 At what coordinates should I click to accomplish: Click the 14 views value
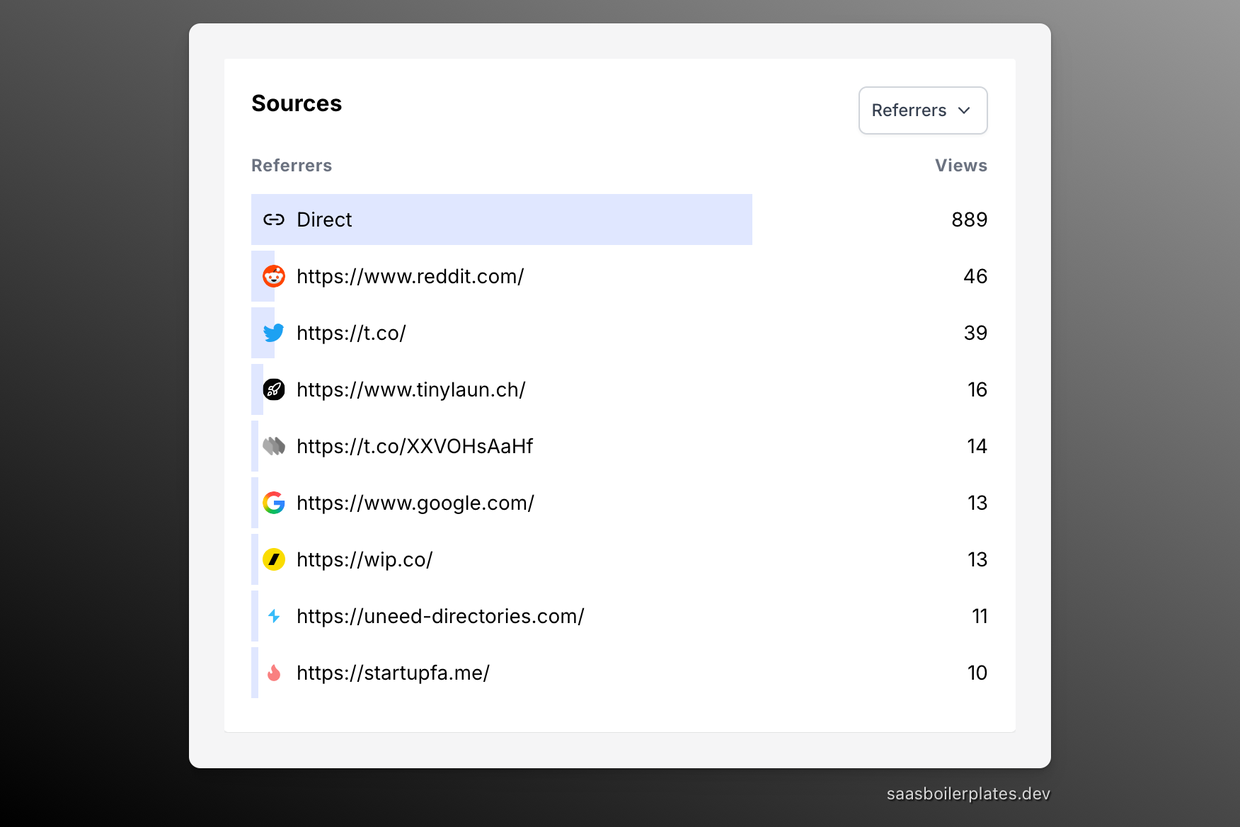coord(977,446)
